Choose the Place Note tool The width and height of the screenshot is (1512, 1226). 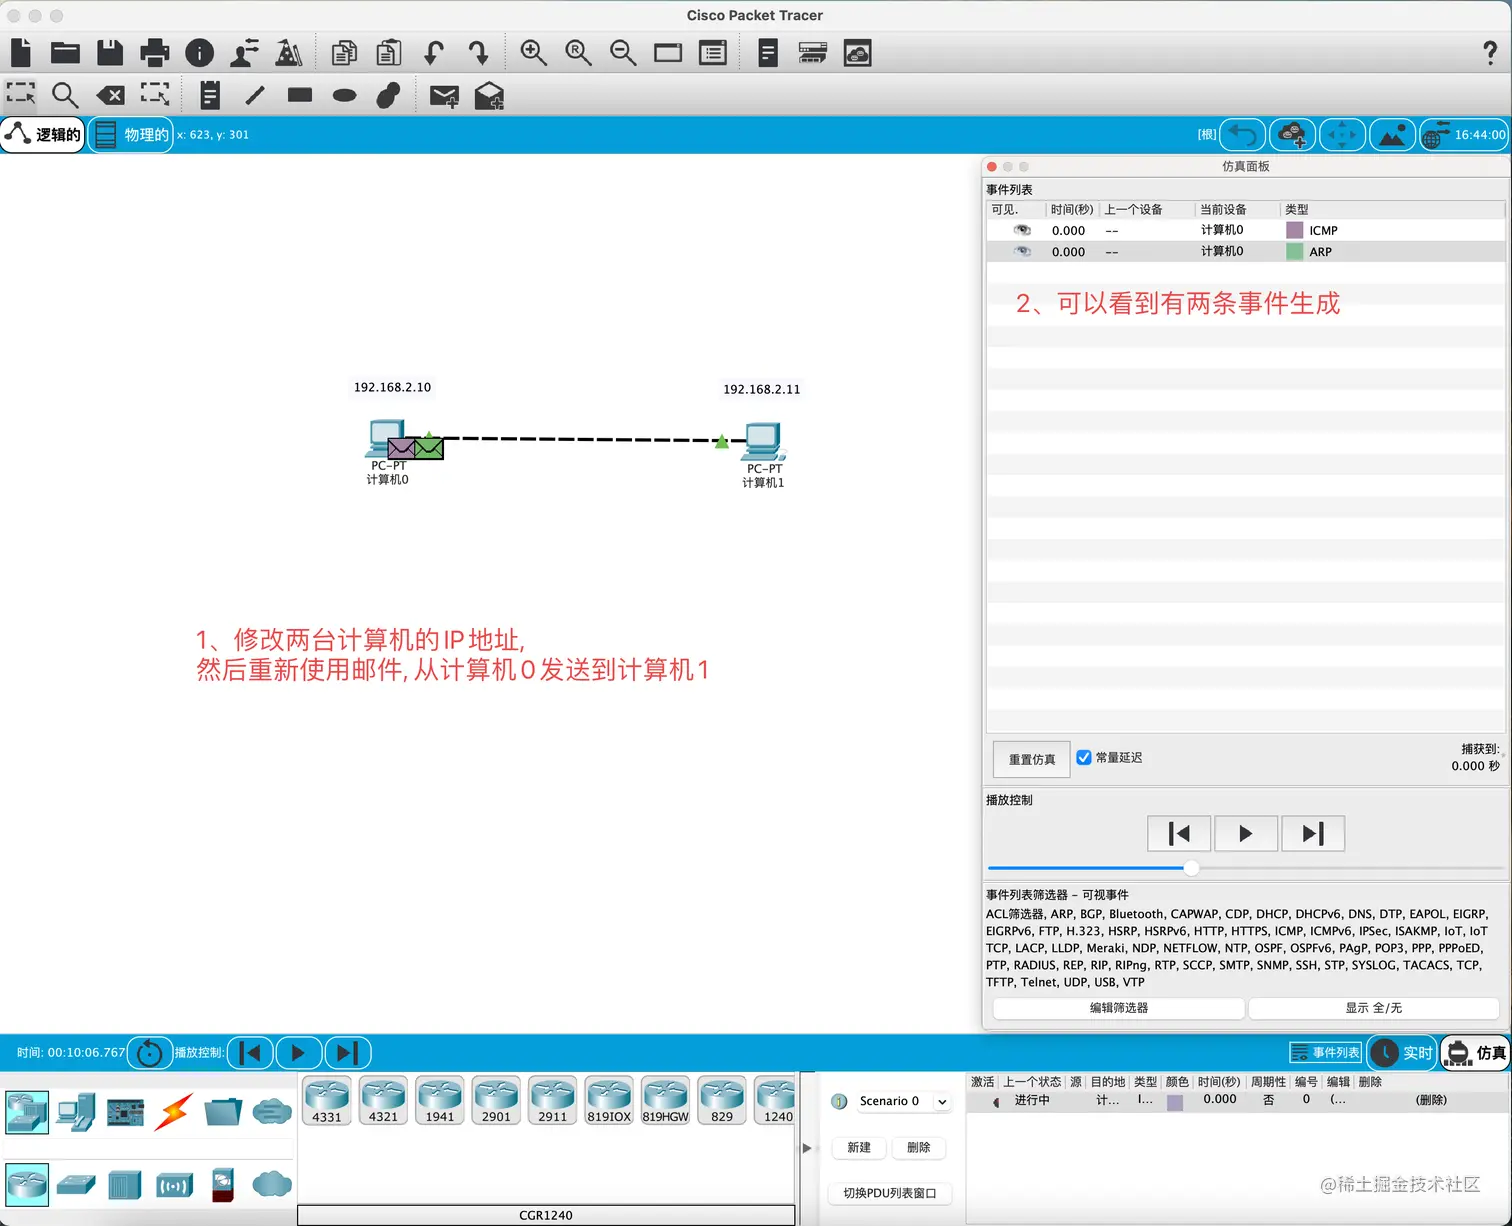pos(210,95)
